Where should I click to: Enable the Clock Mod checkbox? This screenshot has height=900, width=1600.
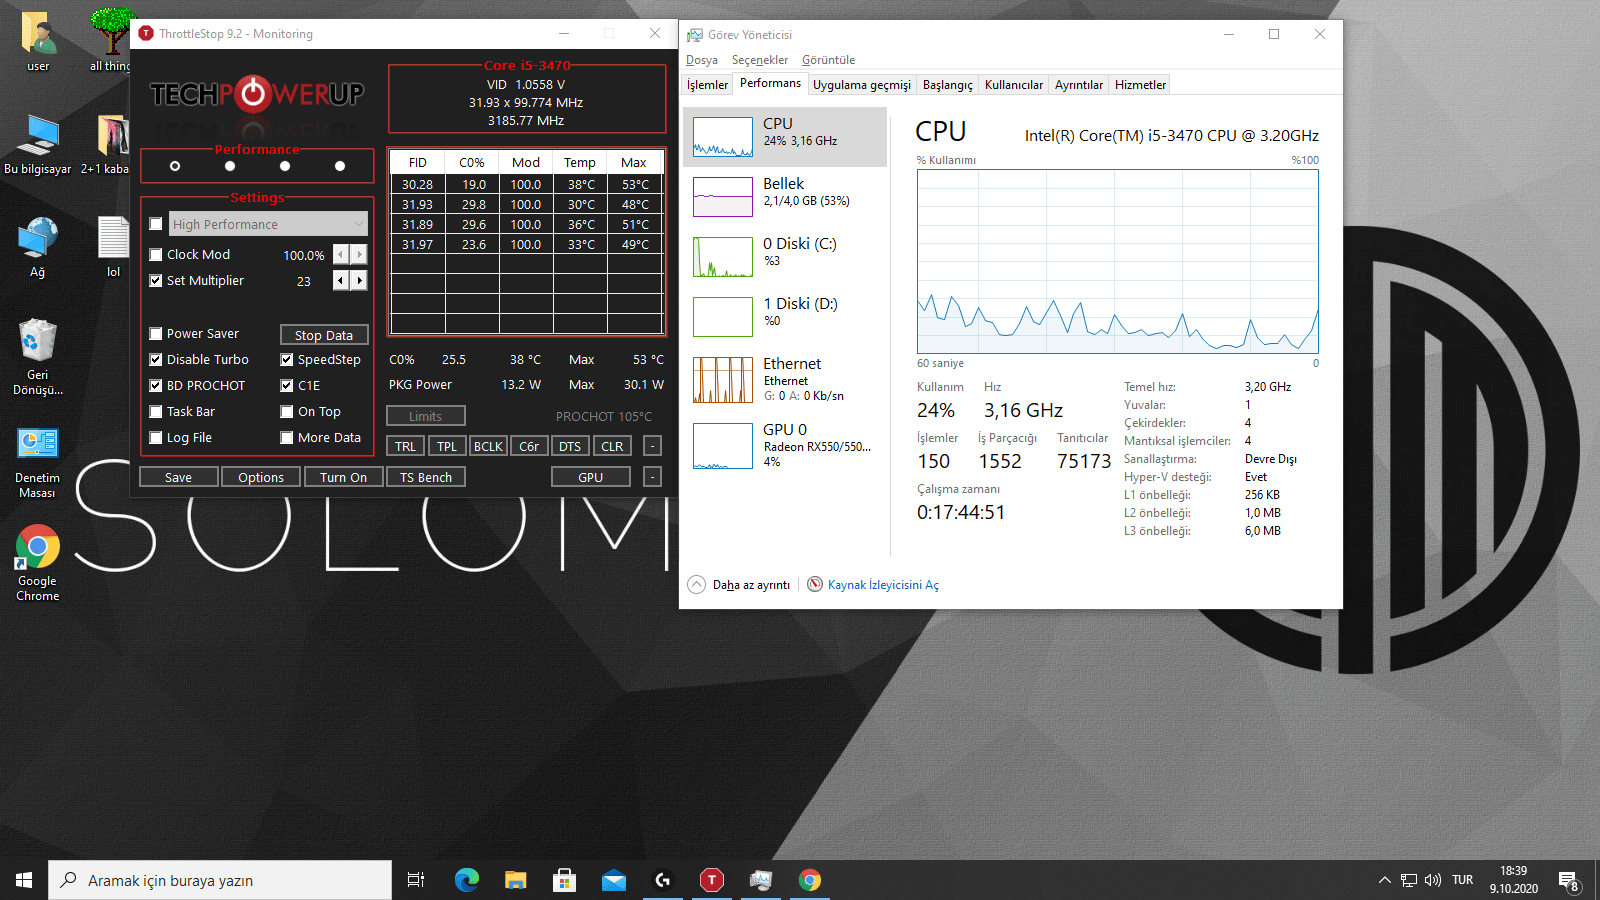pos(156,255)
